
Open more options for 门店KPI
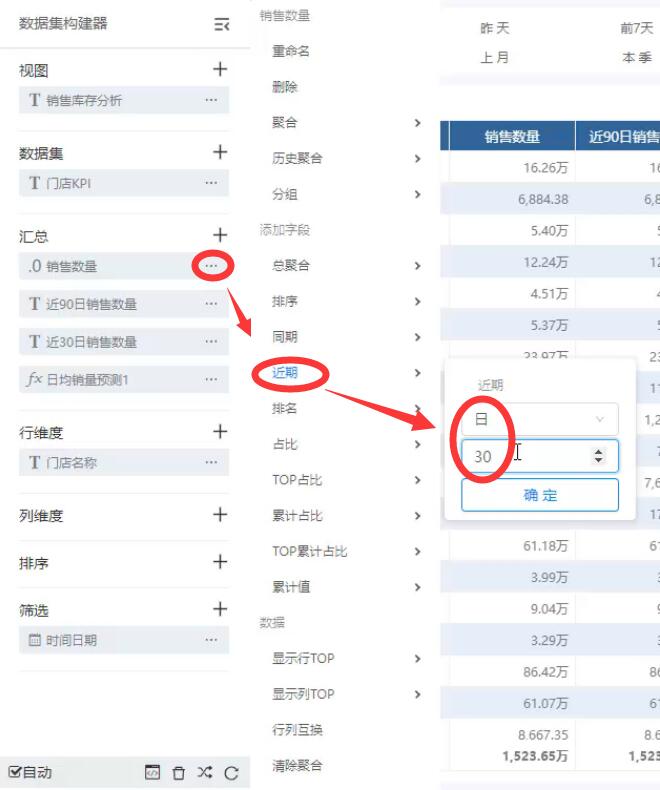point(211,182)
